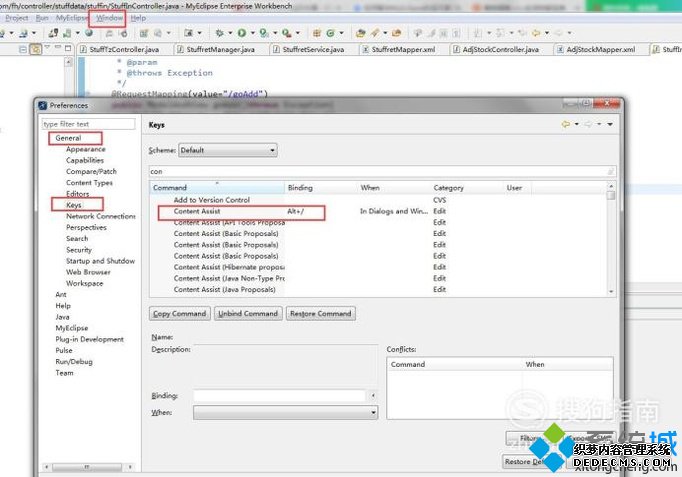Screen dimensions: 682x477
Task: Open the Binding field helper arrow
Action: pos(373,395)
